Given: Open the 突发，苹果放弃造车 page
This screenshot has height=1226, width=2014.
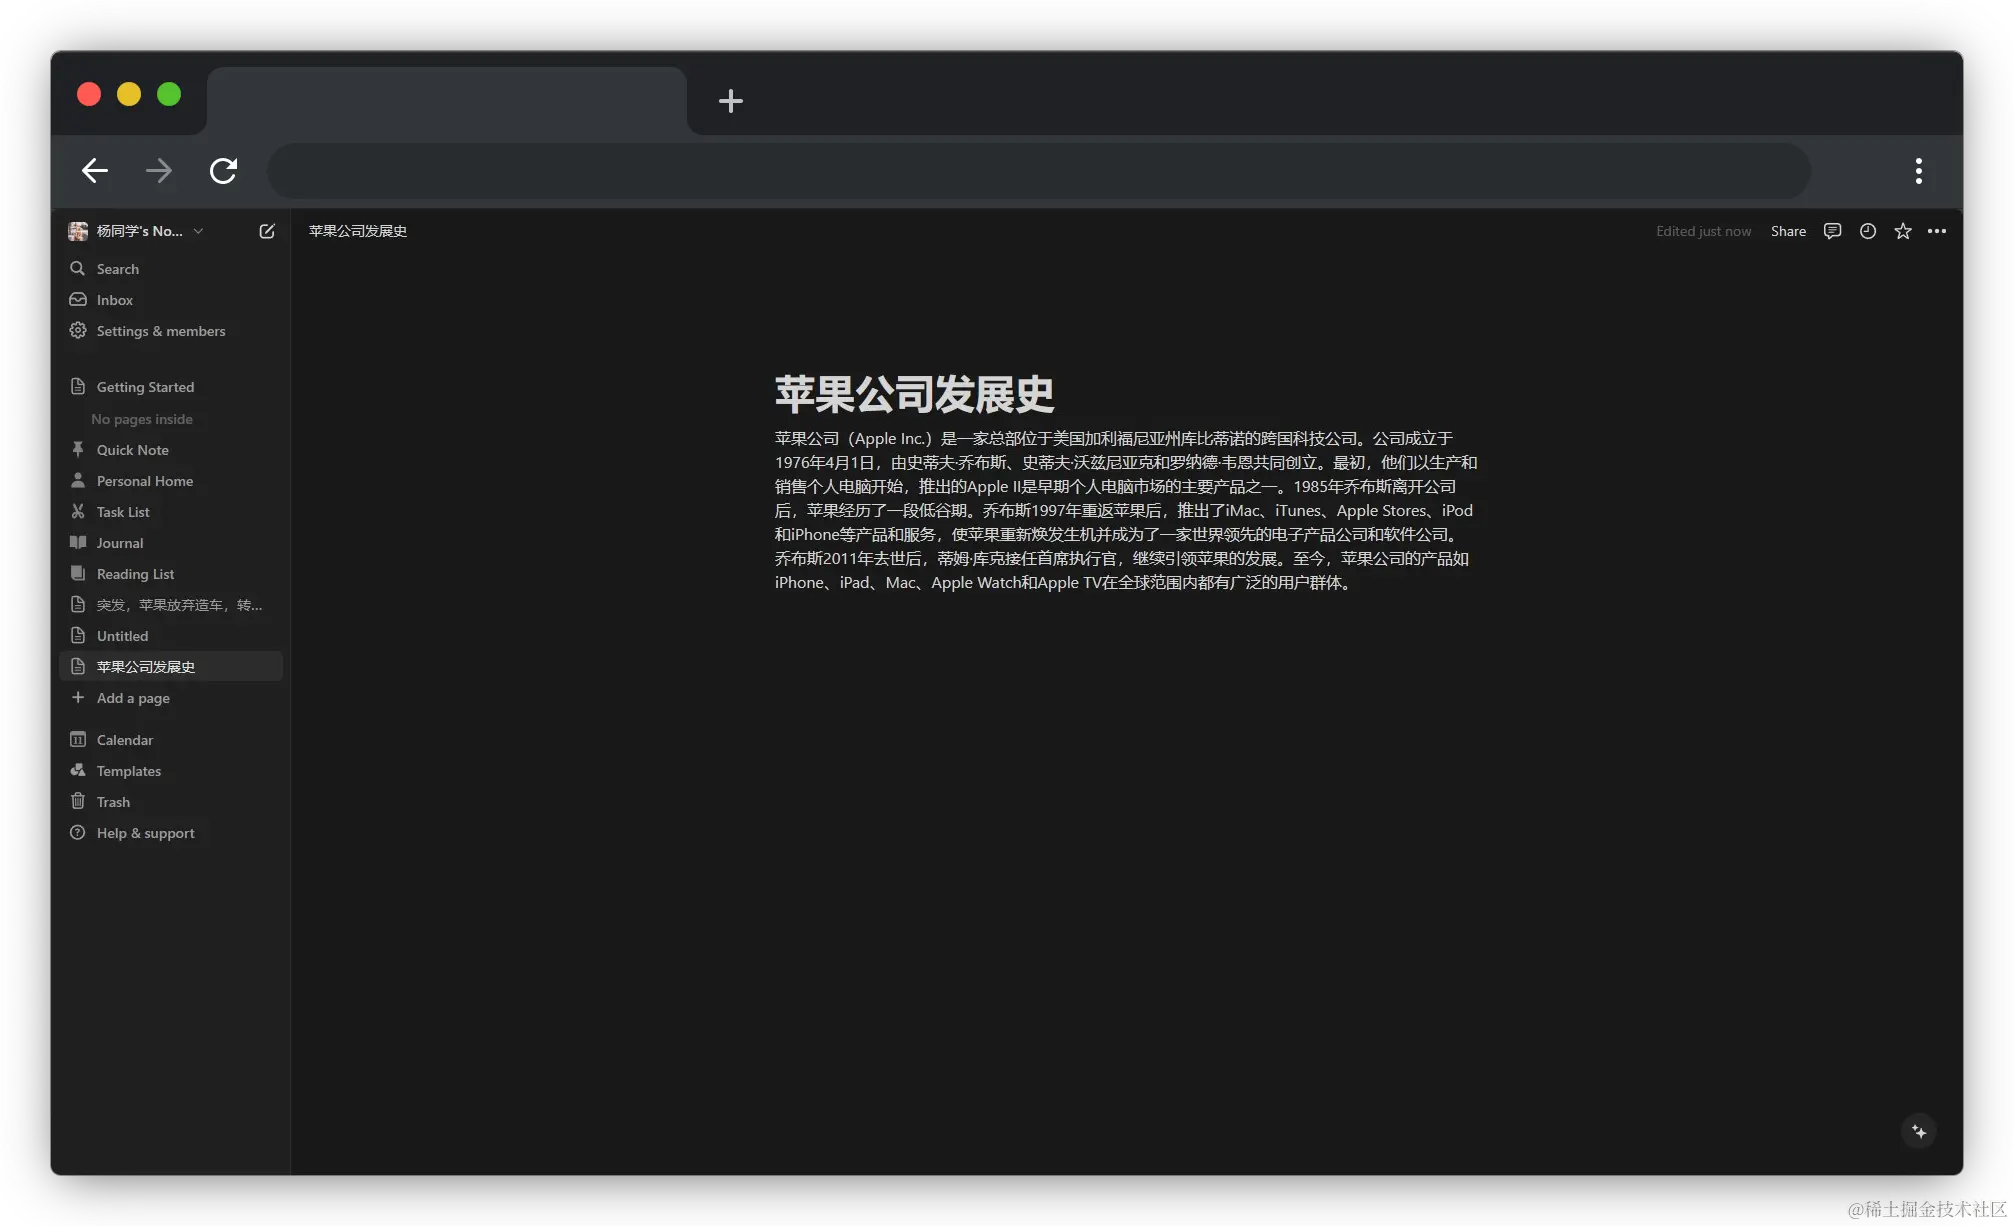Looking at the screenshot, I should point(171,605).
